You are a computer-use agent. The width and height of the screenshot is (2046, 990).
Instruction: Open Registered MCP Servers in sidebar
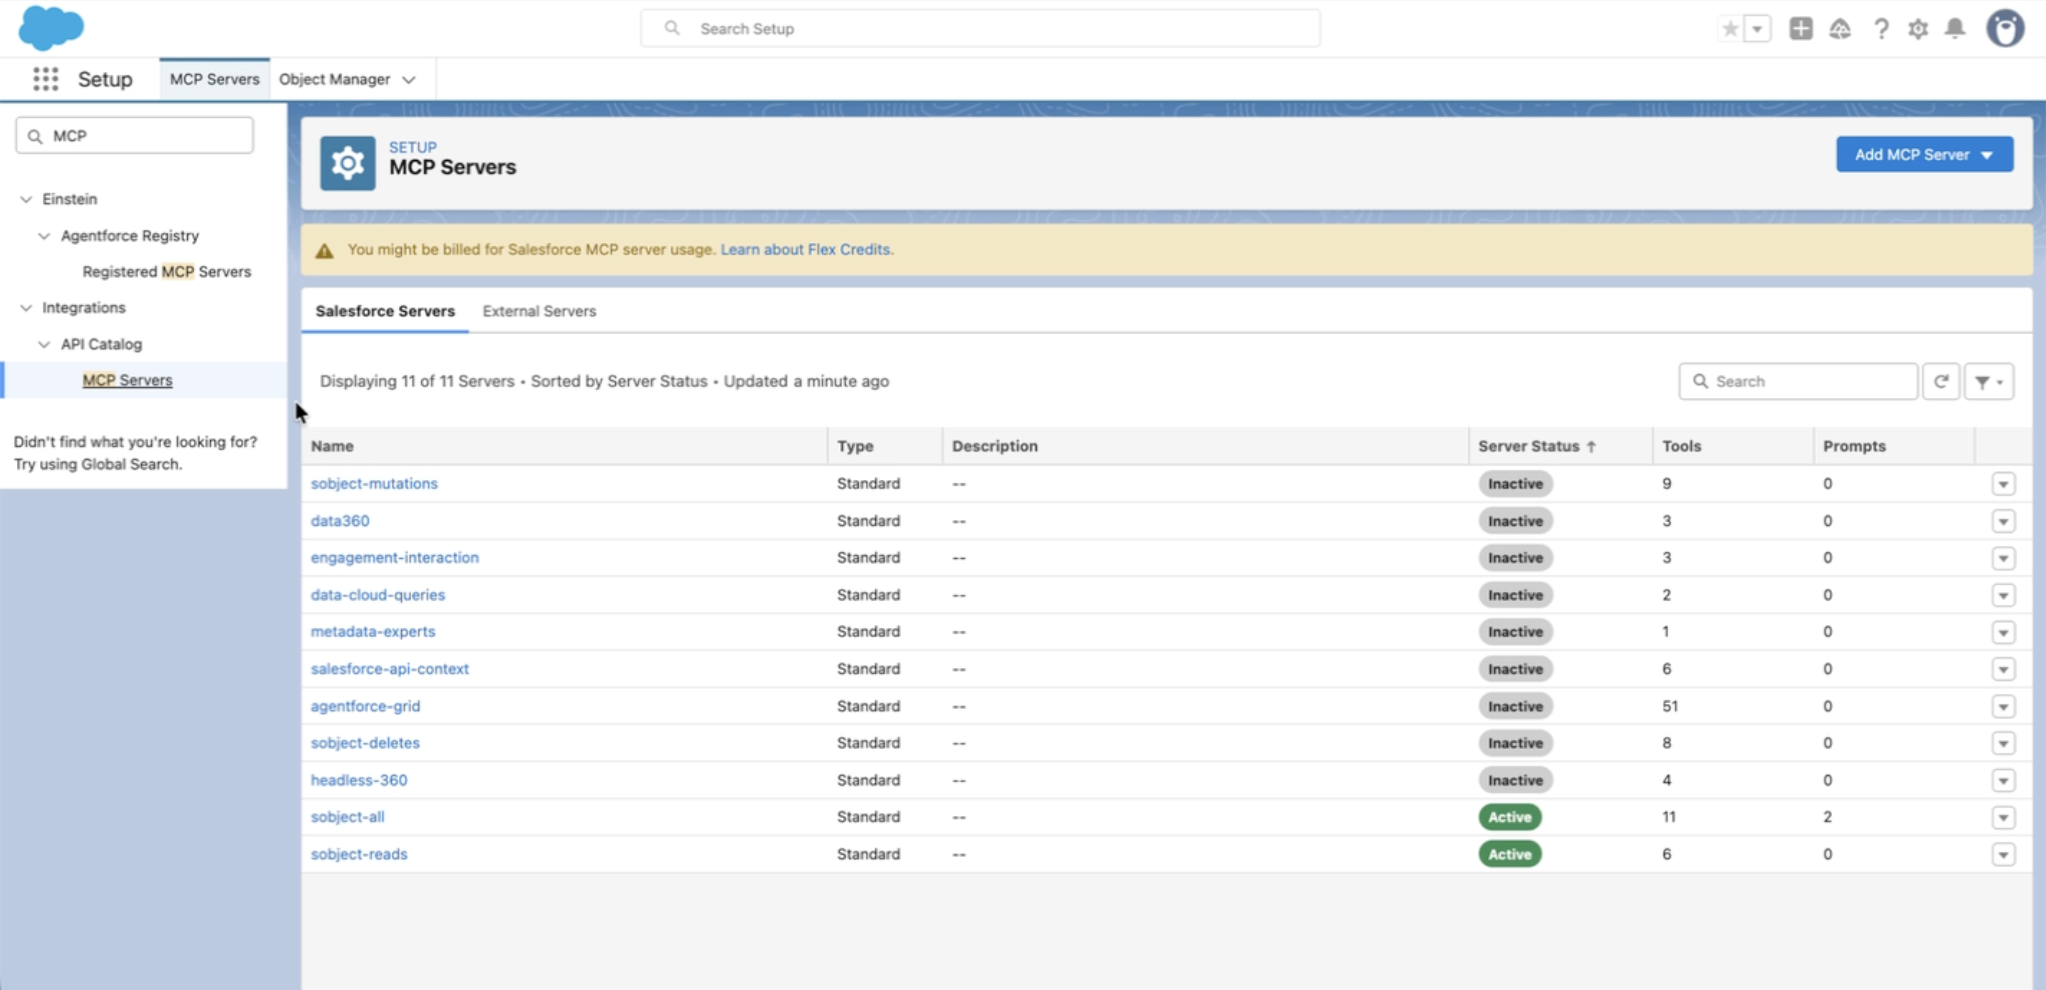[x=167, y=272]
